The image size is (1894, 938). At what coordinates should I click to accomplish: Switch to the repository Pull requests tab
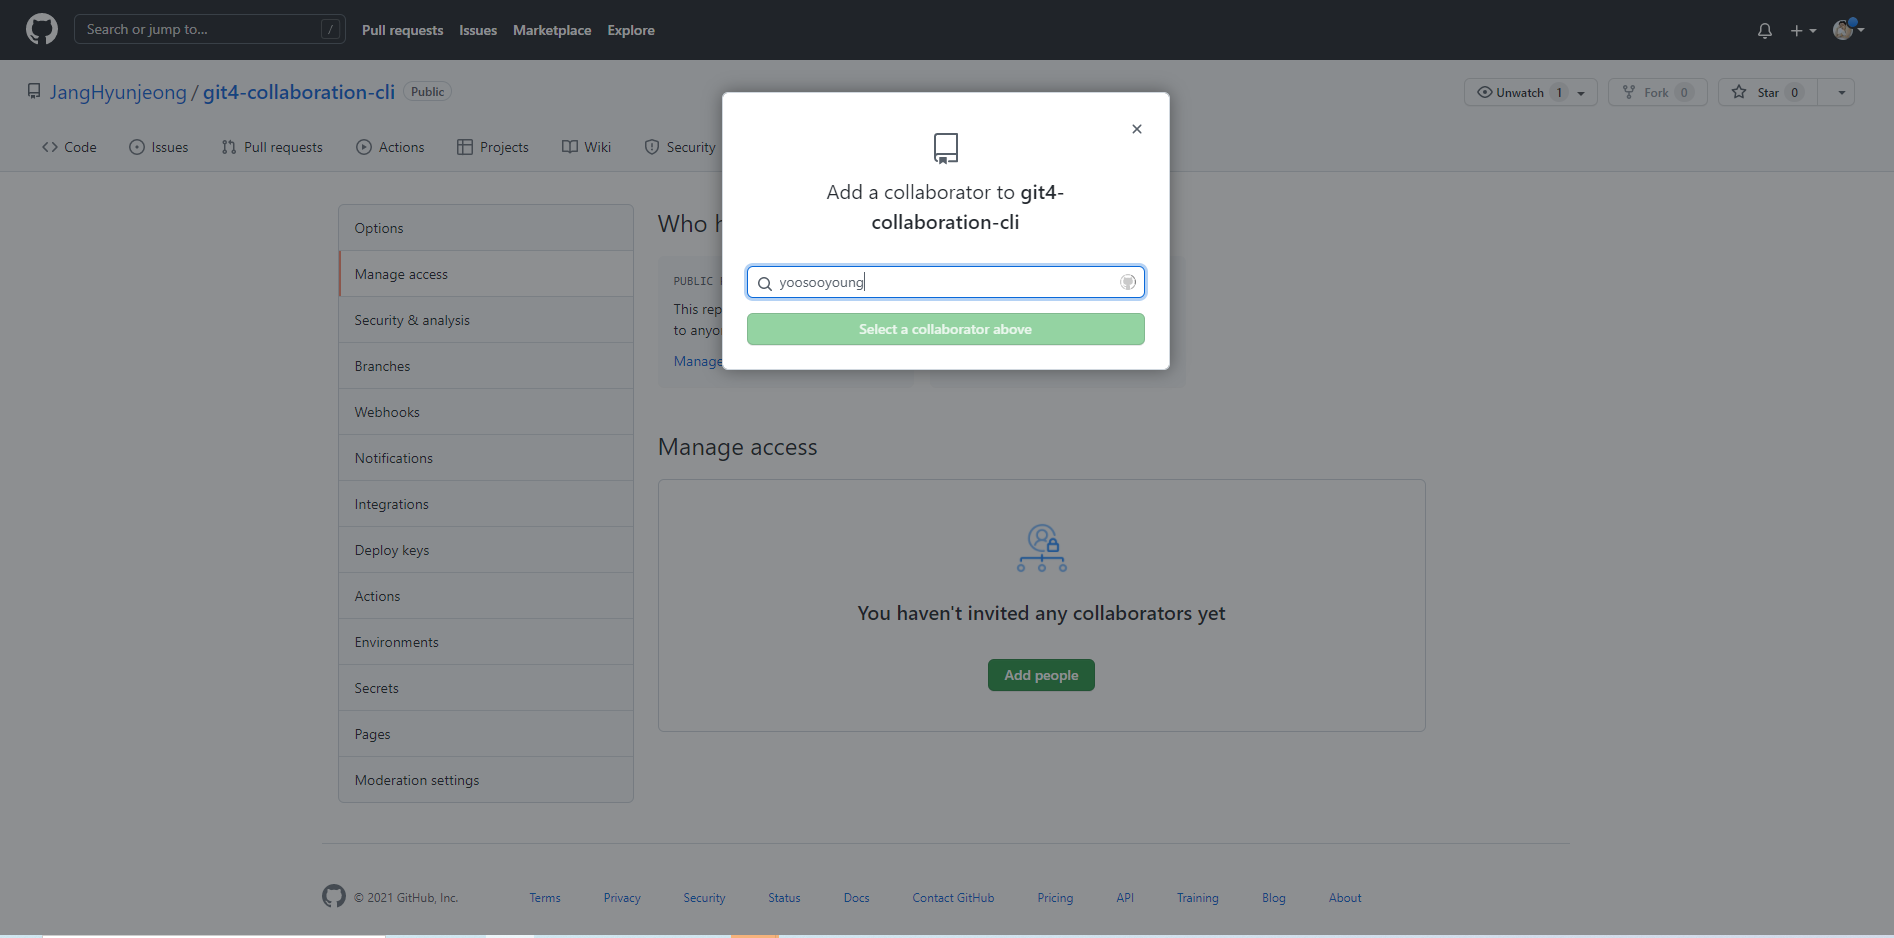tap(272, 147)
